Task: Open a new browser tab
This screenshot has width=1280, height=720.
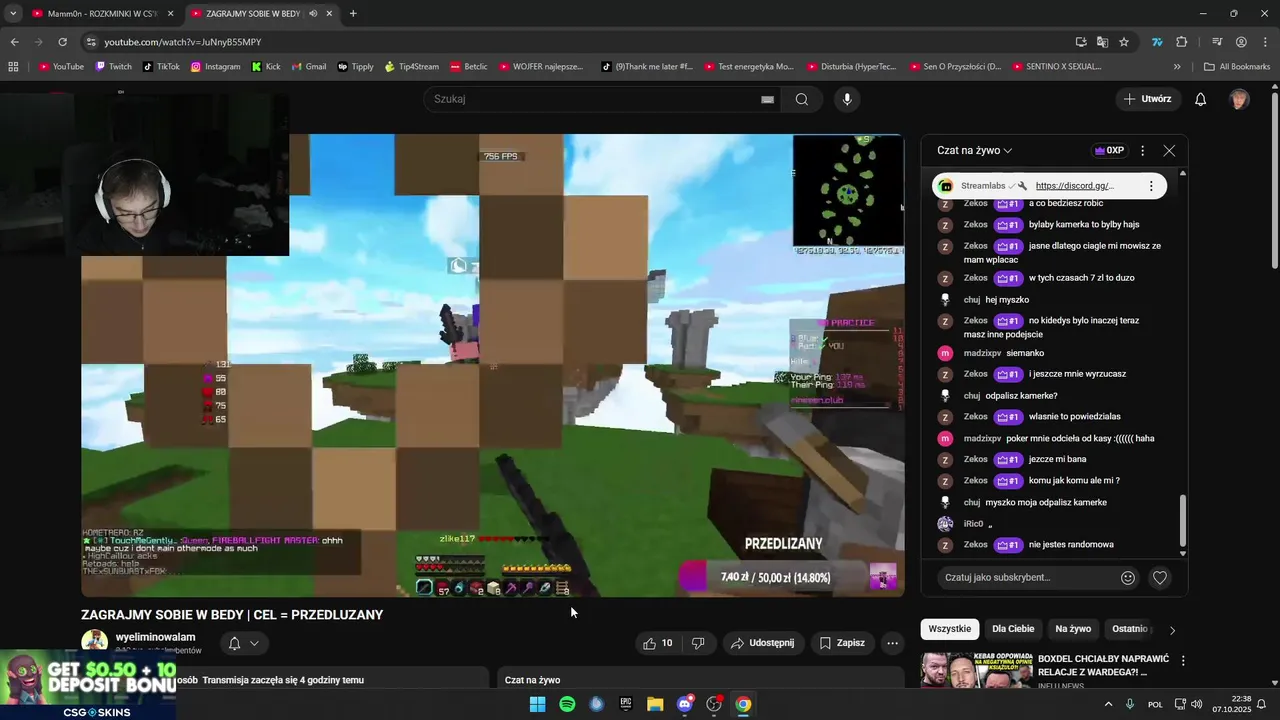Action: [x=353, y=14]
